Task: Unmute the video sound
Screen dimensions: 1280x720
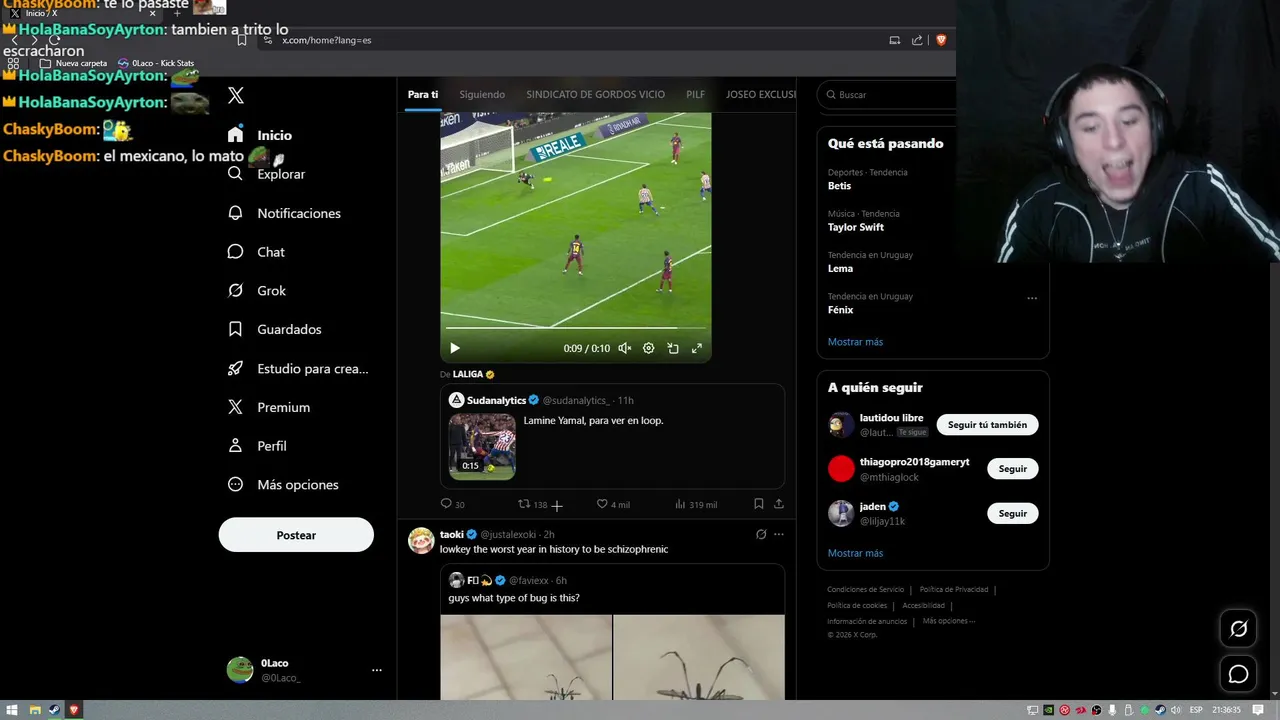Action: pos(625,348)
